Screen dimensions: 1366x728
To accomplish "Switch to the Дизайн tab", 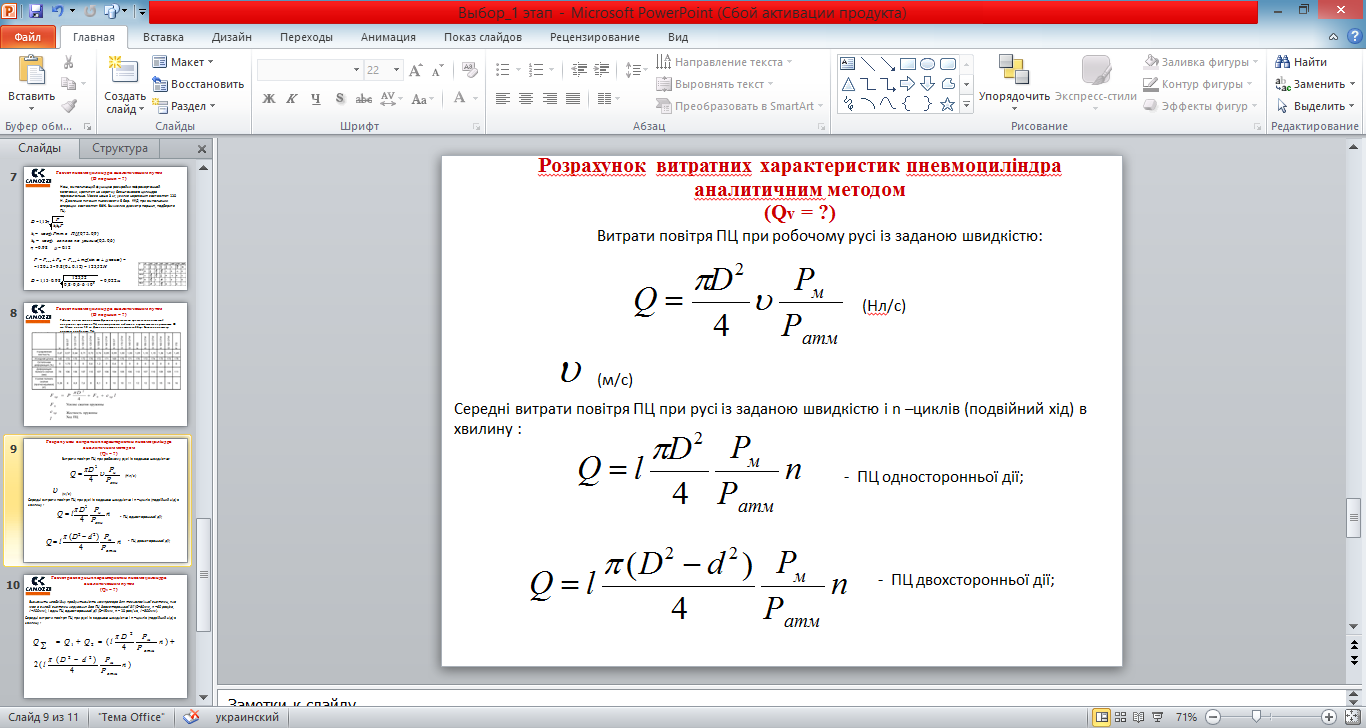I will pos(232,37).
